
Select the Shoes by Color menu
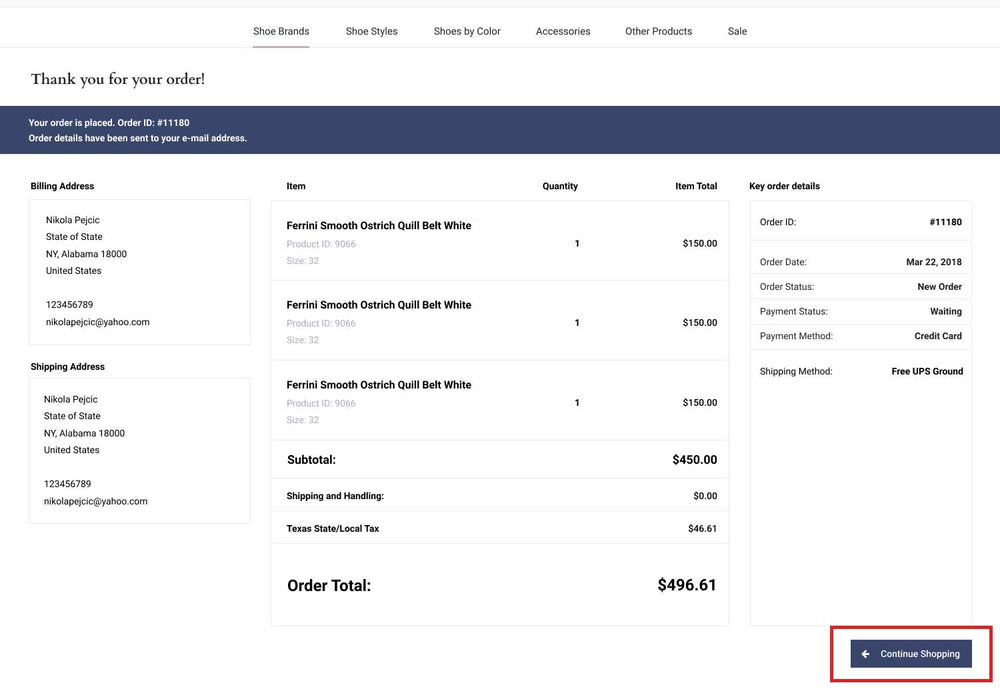(x=467, y=31)
